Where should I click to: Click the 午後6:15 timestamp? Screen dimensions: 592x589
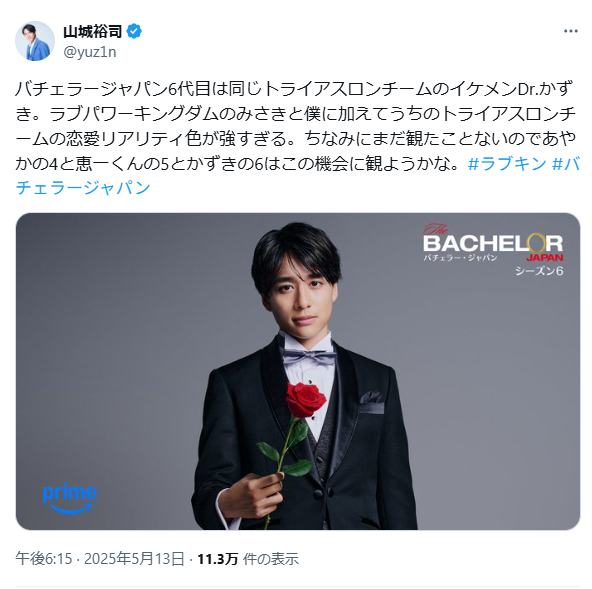tap(43, 558)
